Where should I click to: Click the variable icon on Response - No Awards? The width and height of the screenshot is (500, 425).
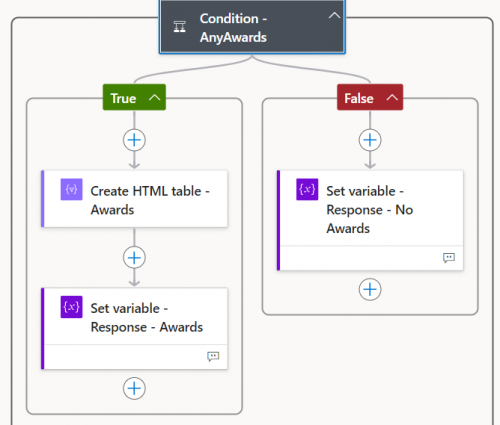pos(307,189)
